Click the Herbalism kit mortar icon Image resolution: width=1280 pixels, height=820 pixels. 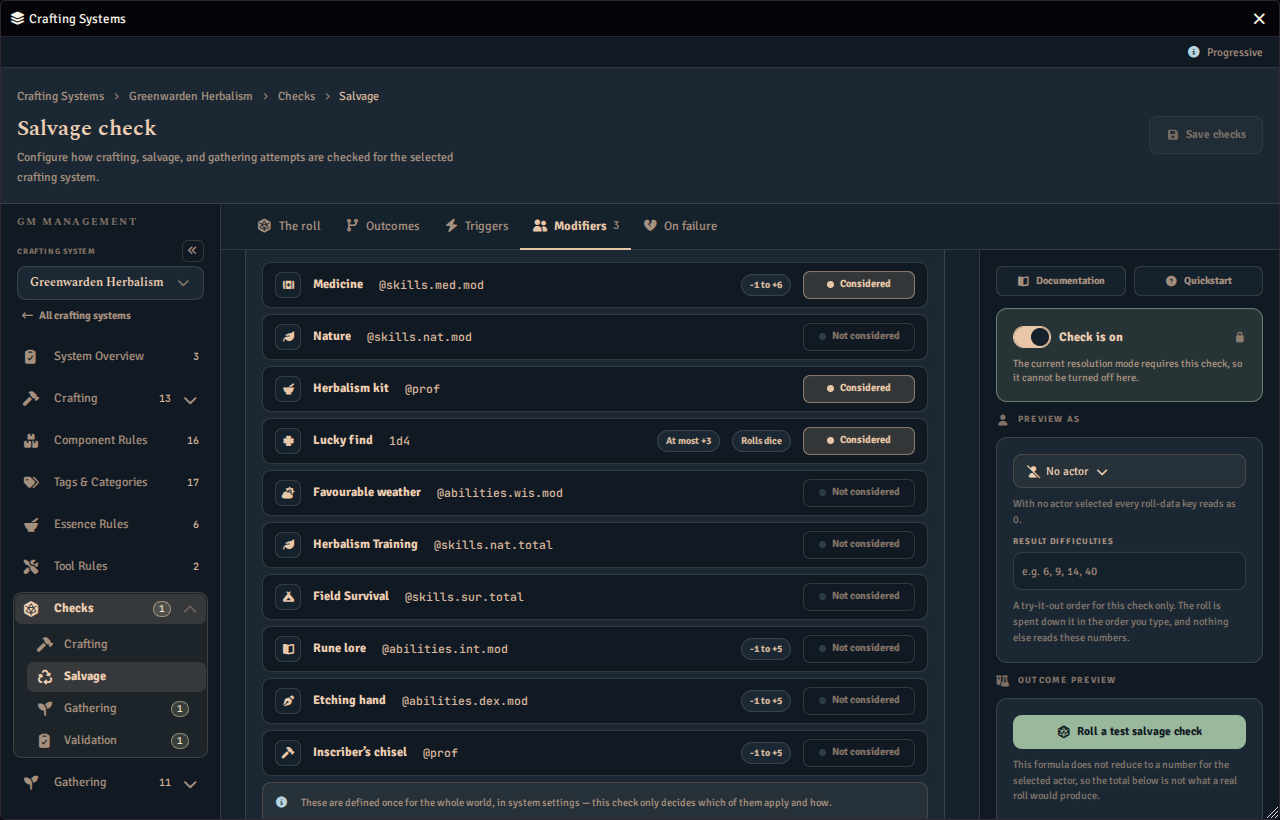pos(288,389)
